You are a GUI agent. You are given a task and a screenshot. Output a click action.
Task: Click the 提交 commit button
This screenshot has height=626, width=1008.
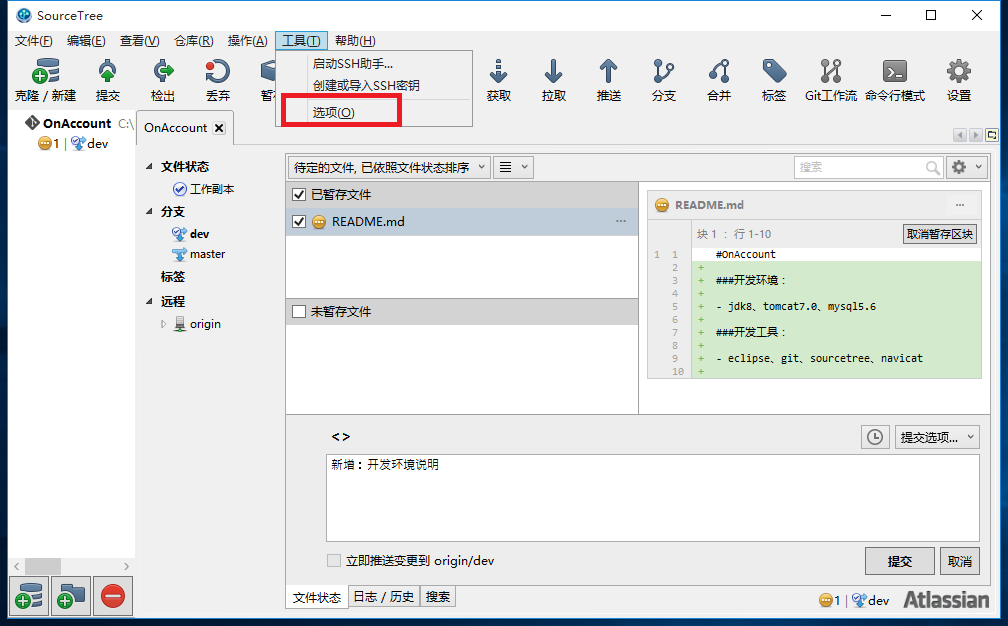[899, 561]
